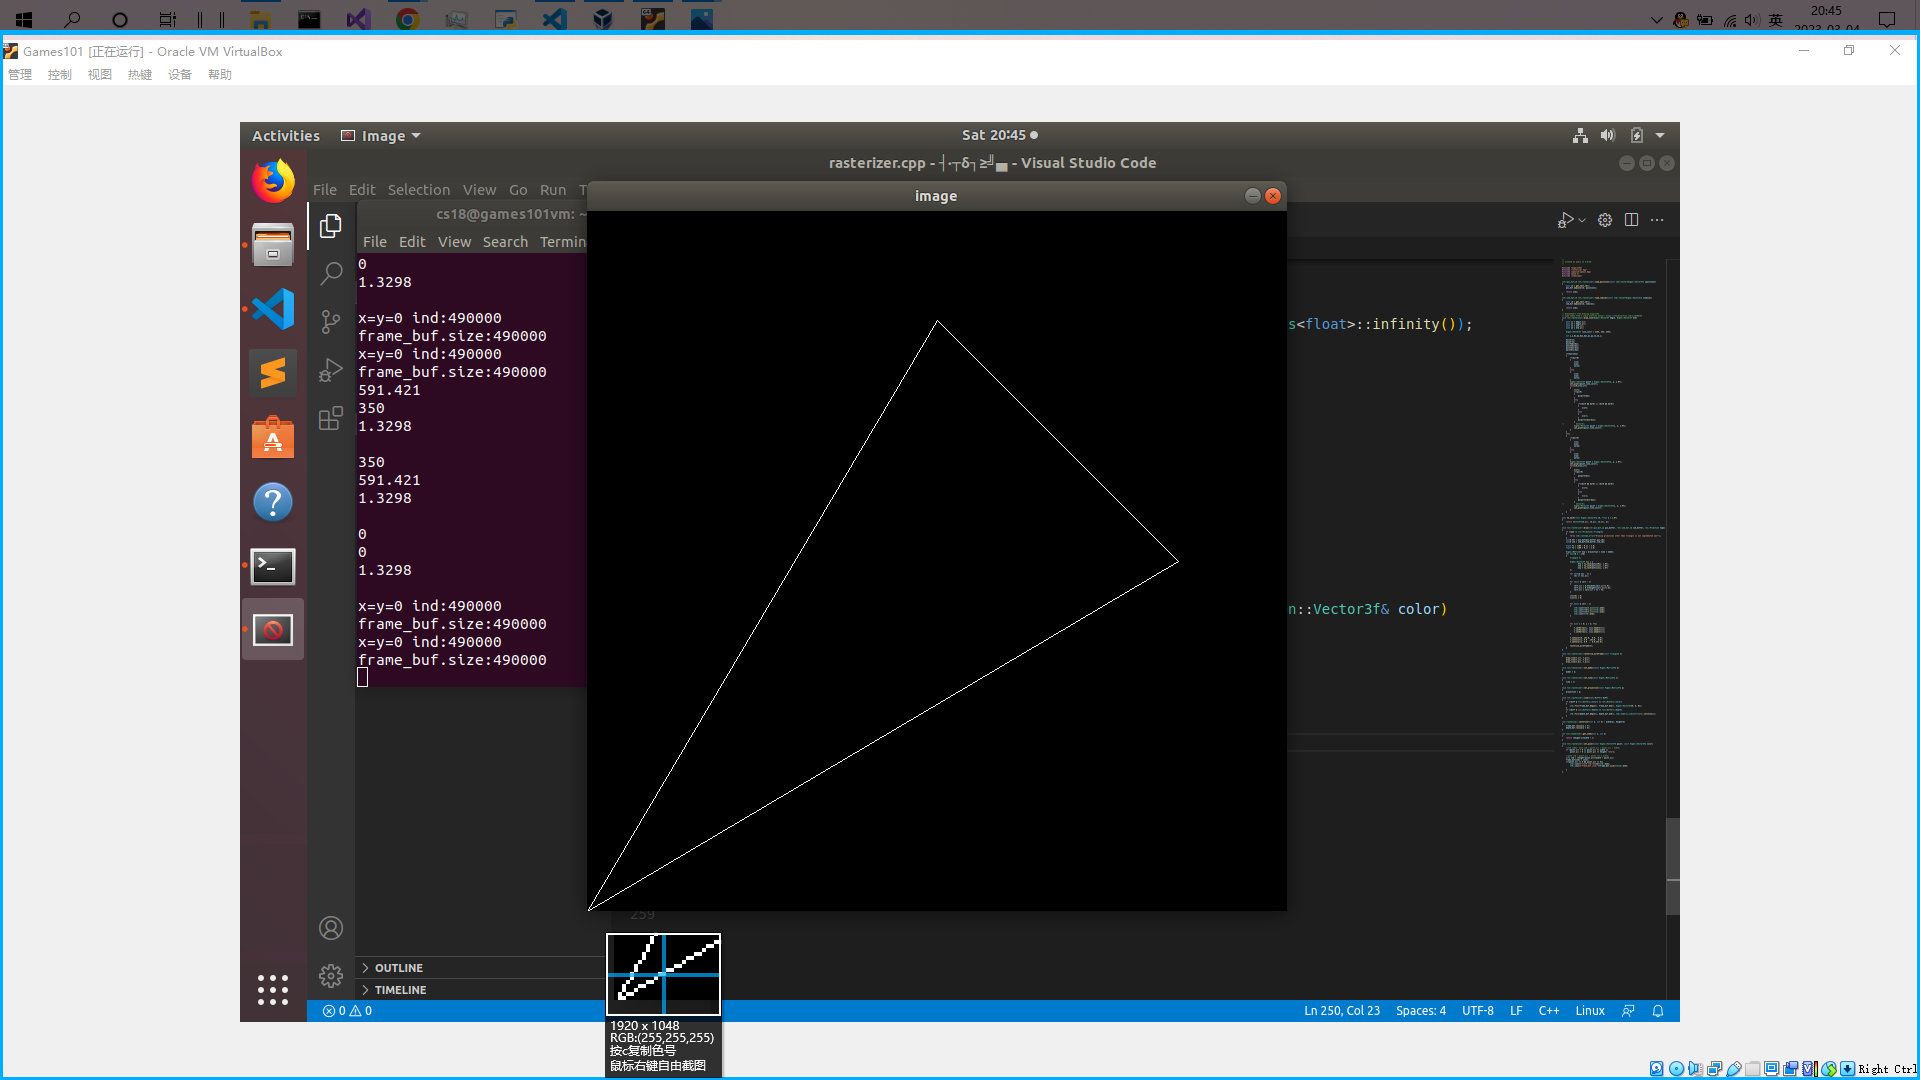1920x1080 pixels.
Task: Click the volume icon in Ubuntu top bar
Action: click(1608, 135)
